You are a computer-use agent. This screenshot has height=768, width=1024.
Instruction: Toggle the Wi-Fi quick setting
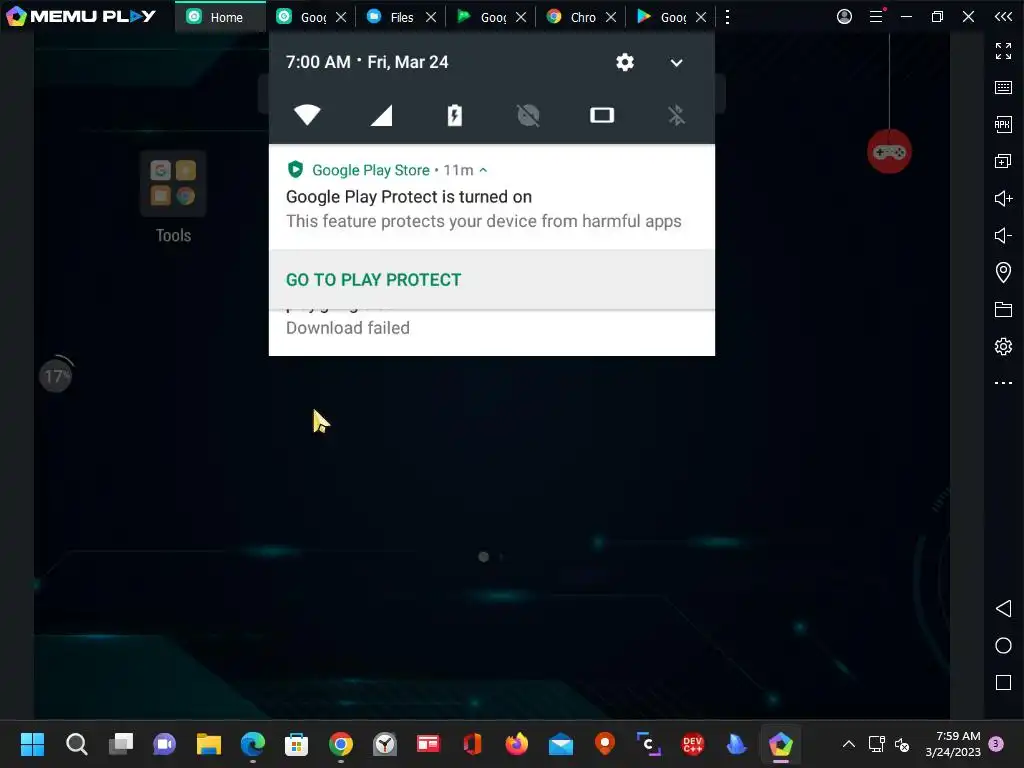tap(307, 115)
